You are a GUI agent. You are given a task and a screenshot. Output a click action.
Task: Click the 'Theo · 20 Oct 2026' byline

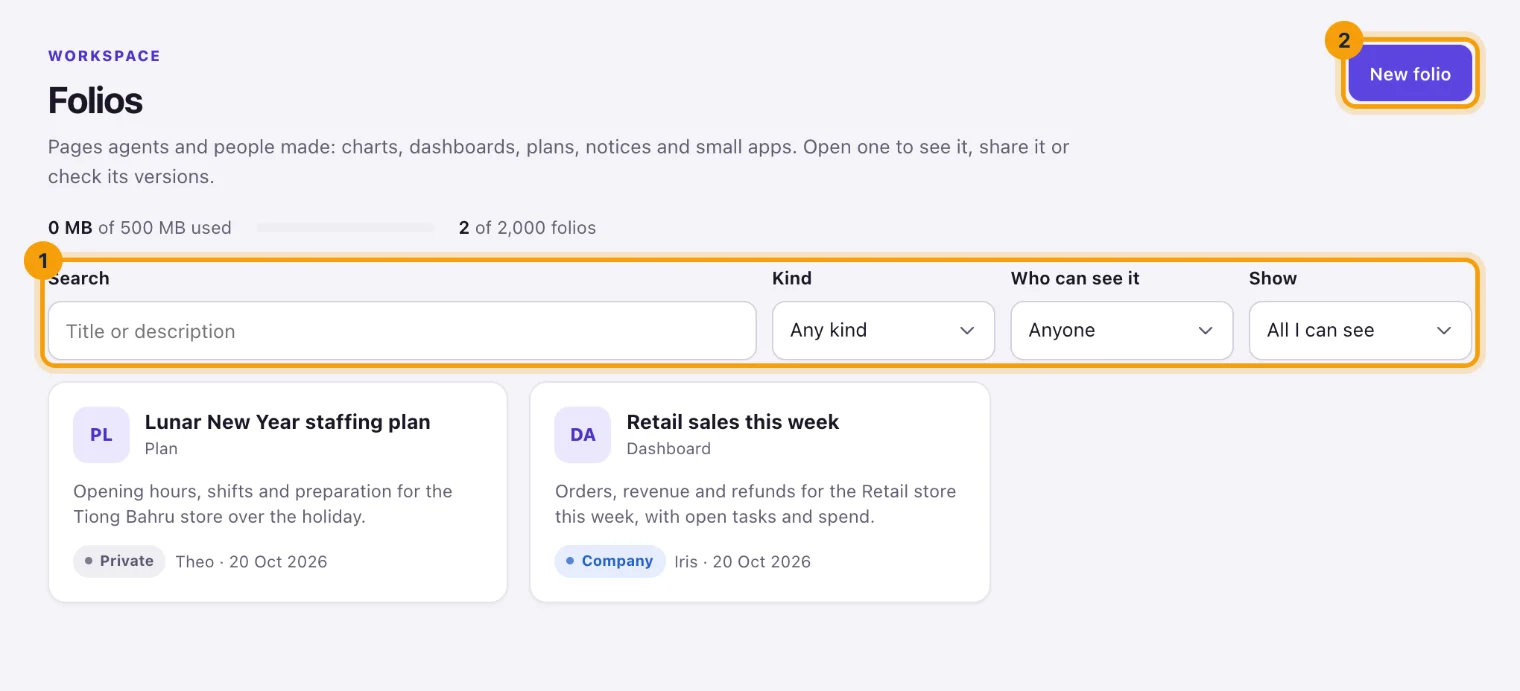pos(251,562)
